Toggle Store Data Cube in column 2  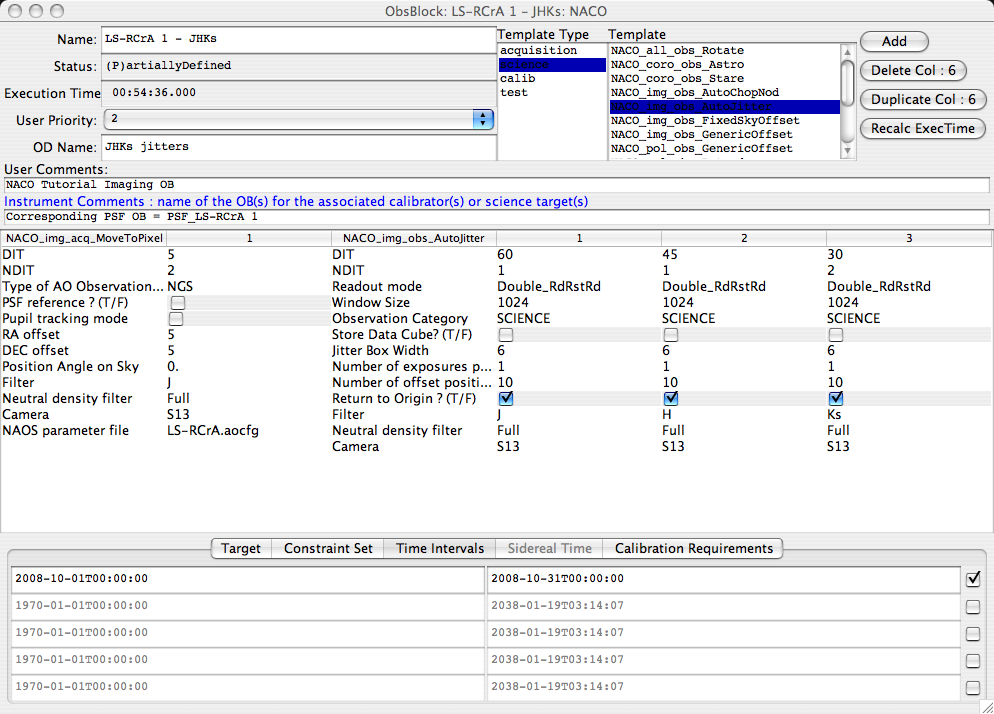click(x=671, y=335)
